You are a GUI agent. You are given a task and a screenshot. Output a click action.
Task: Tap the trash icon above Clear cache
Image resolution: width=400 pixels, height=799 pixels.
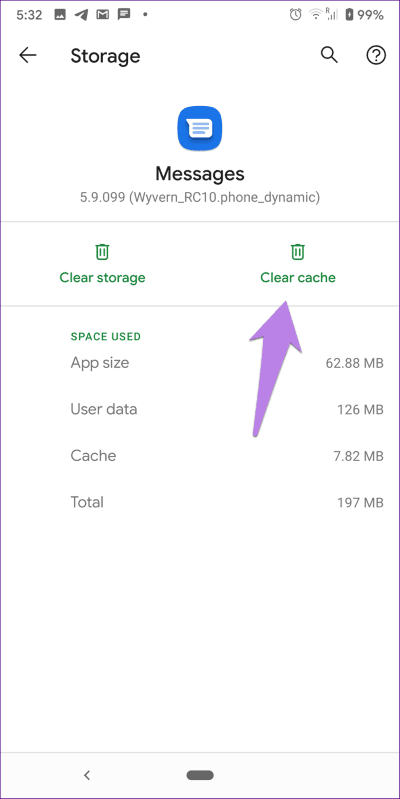click(298, 252)
